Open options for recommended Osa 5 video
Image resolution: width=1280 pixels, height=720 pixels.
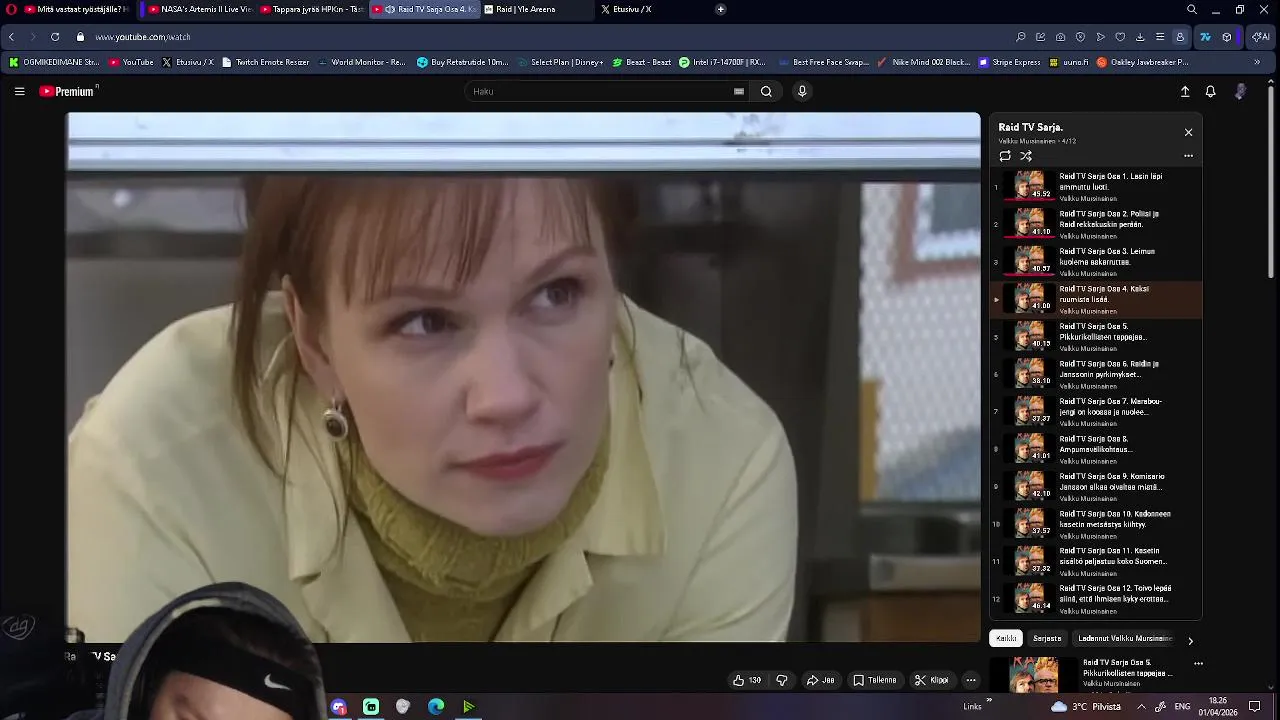pos(1198,663)
